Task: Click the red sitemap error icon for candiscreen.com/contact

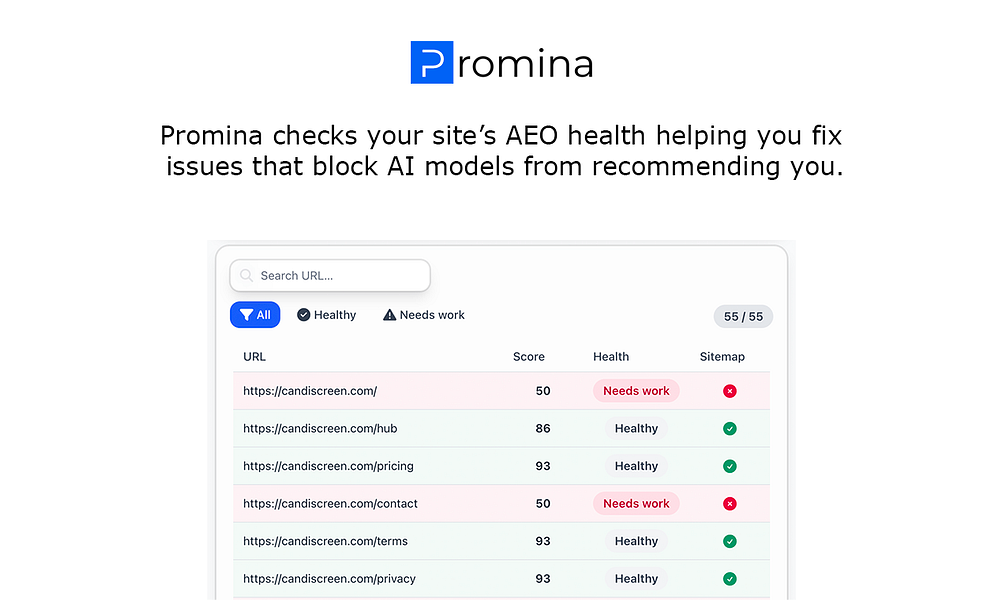Action: click(729, 503)
